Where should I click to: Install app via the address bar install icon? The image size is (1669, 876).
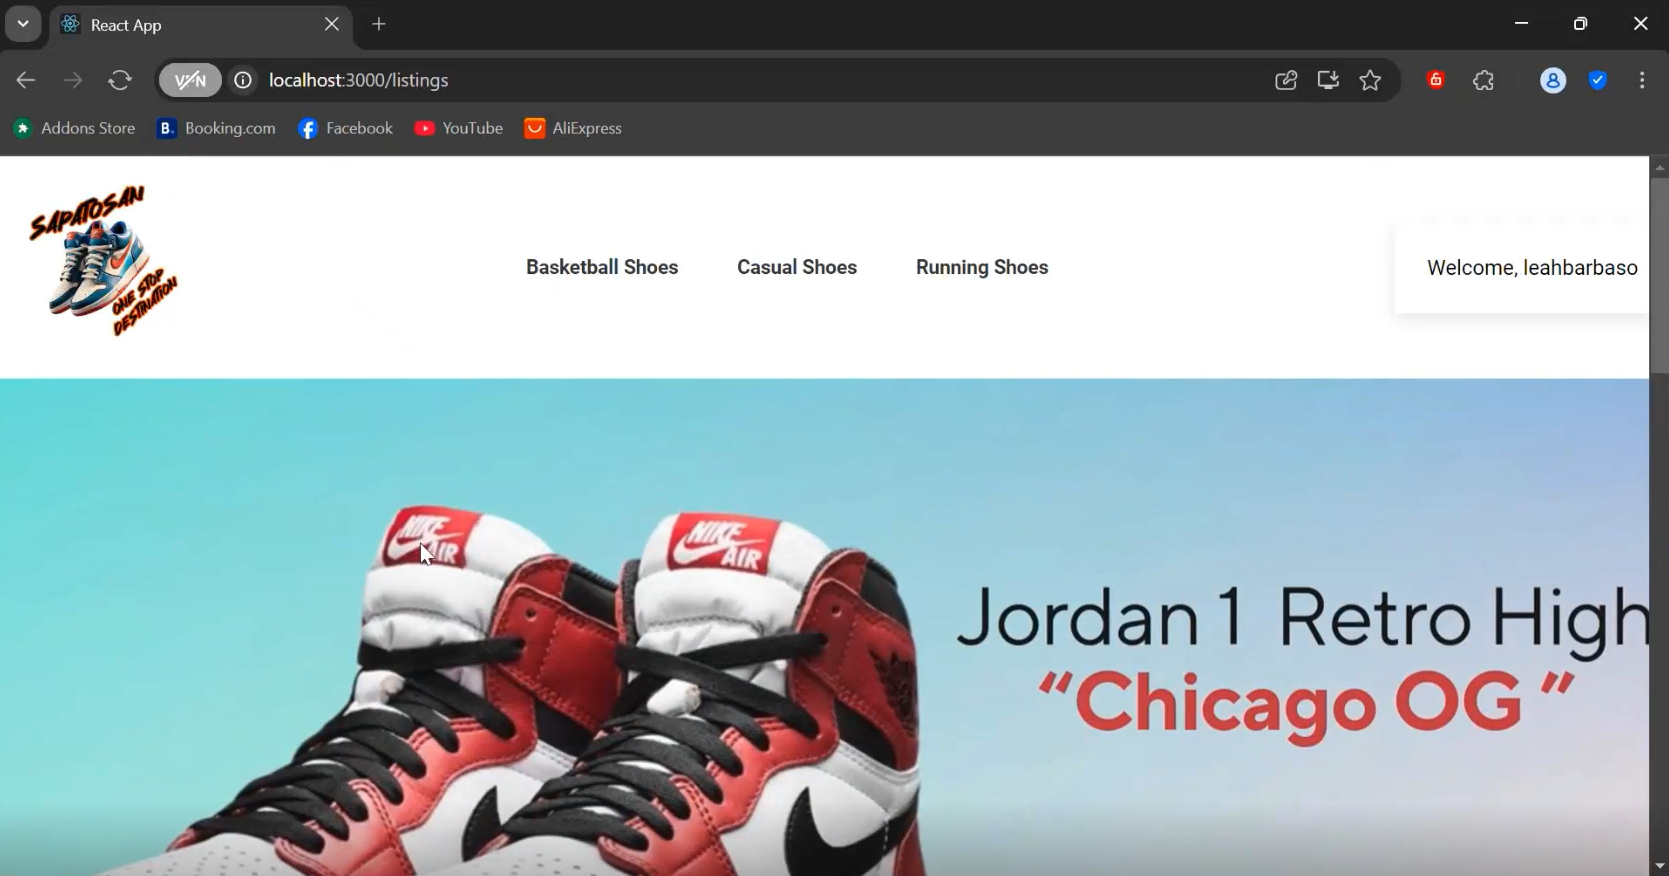[1328, 80]
